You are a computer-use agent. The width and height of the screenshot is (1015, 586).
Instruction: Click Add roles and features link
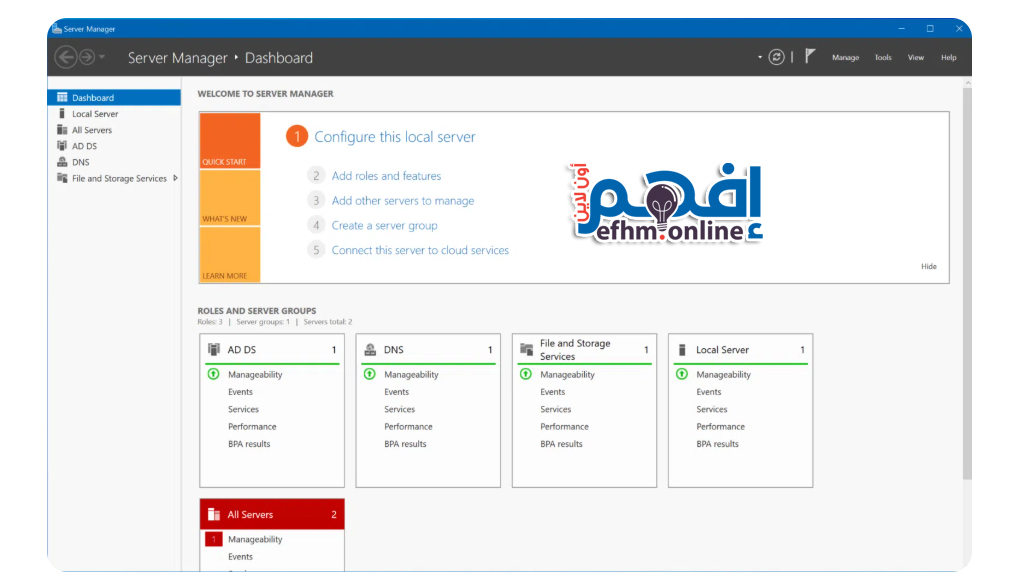pyautogui.click(x=386, y=176)
